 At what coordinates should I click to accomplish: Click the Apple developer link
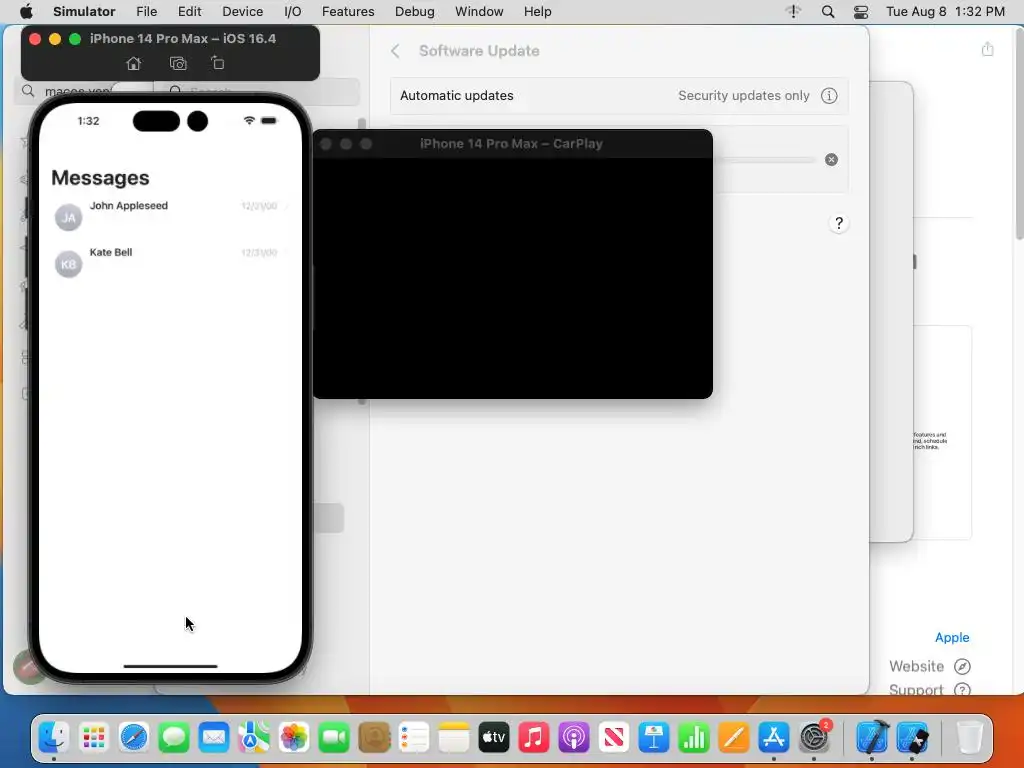coord(952,637)
